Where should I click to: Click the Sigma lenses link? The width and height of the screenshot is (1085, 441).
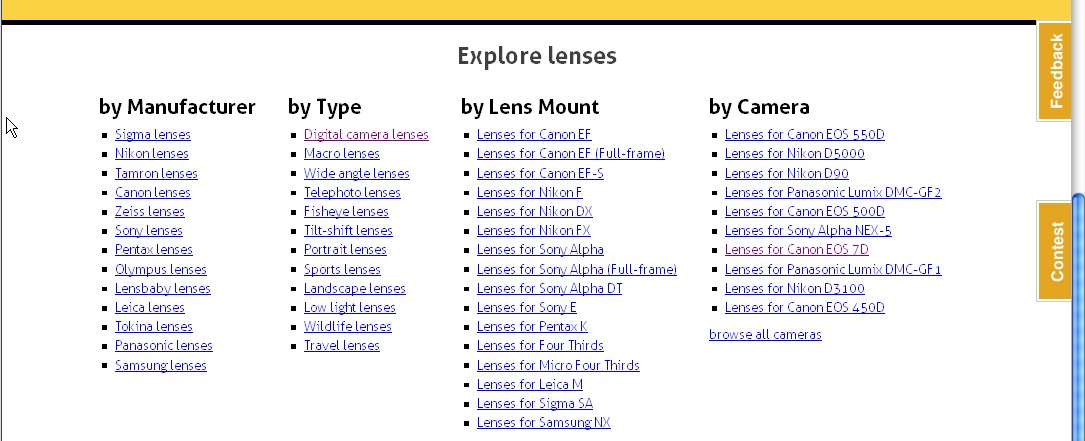coord(152,134)
